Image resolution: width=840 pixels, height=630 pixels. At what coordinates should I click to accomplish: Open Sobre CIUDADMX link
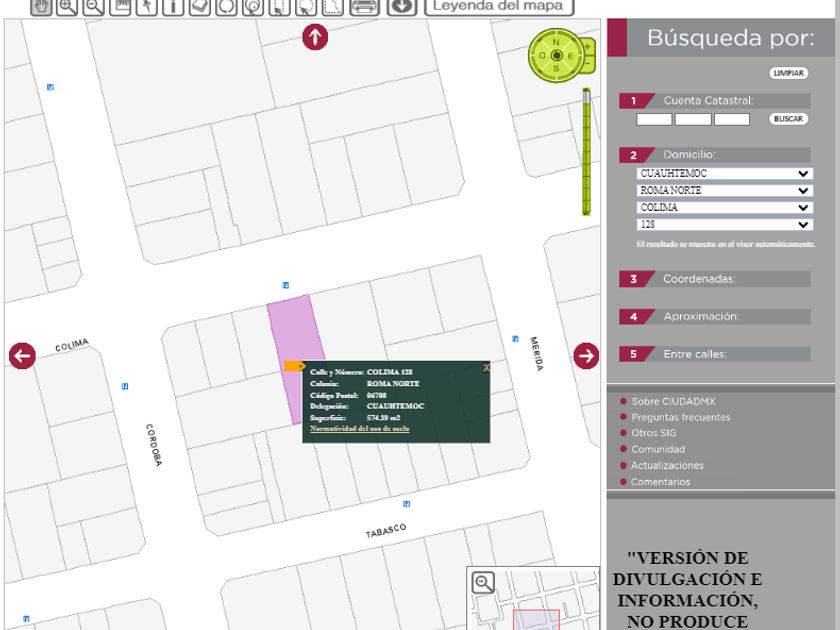point(673,402)
